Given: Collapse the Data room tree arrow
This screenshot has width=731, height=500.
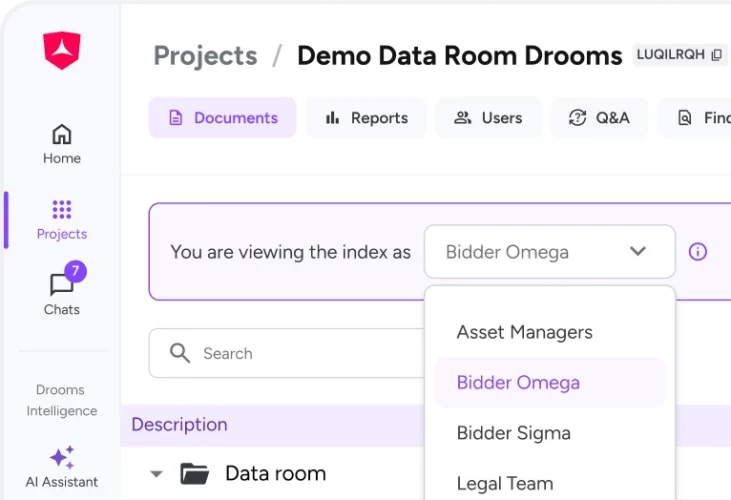Looking at the screenshot, I should point(156,474).
